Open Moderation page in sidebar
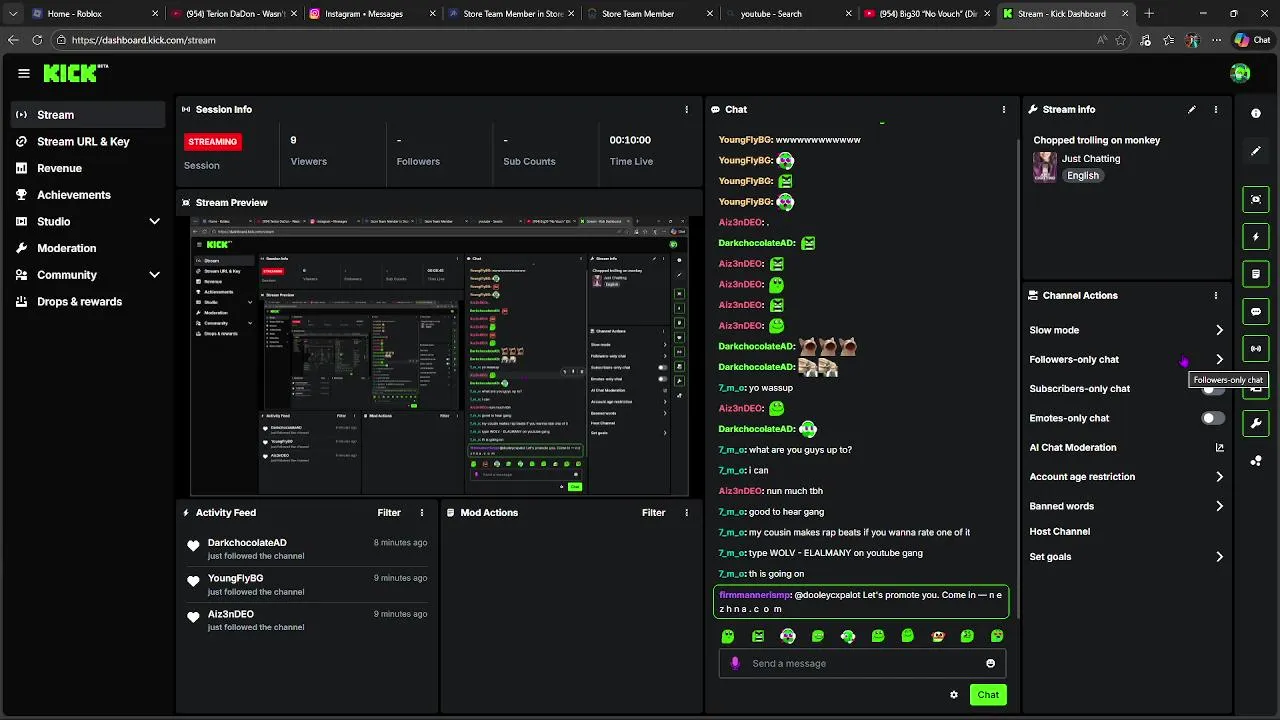Screen dimensions: 1280x720 click(x=88, y=248)
